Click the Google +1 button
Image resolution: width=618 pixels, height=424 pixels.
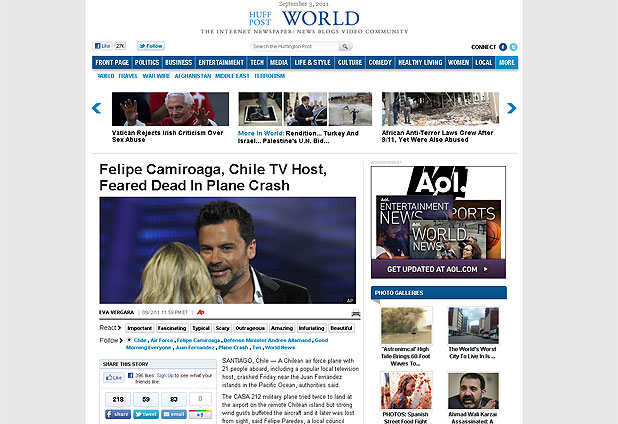pyautogui.click(x=200, y=414)
